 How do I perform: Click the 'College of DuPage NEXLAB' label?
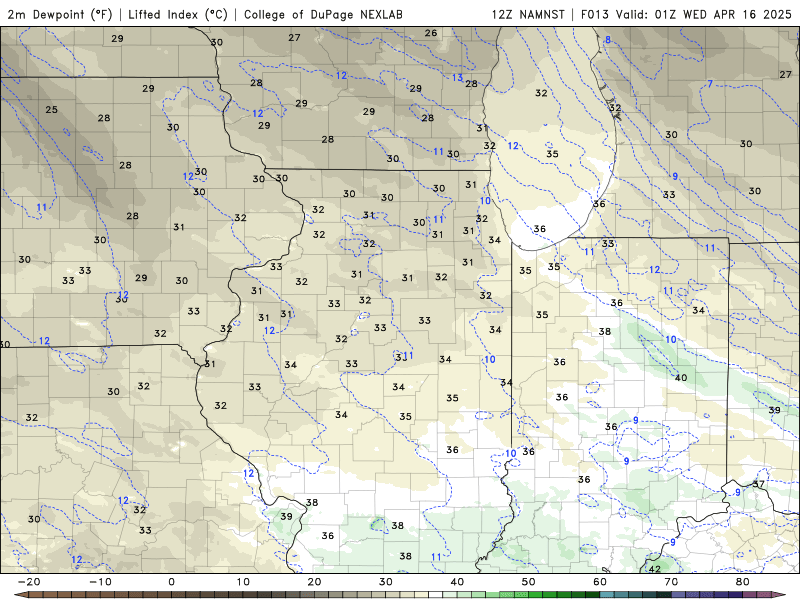[323, 14]
